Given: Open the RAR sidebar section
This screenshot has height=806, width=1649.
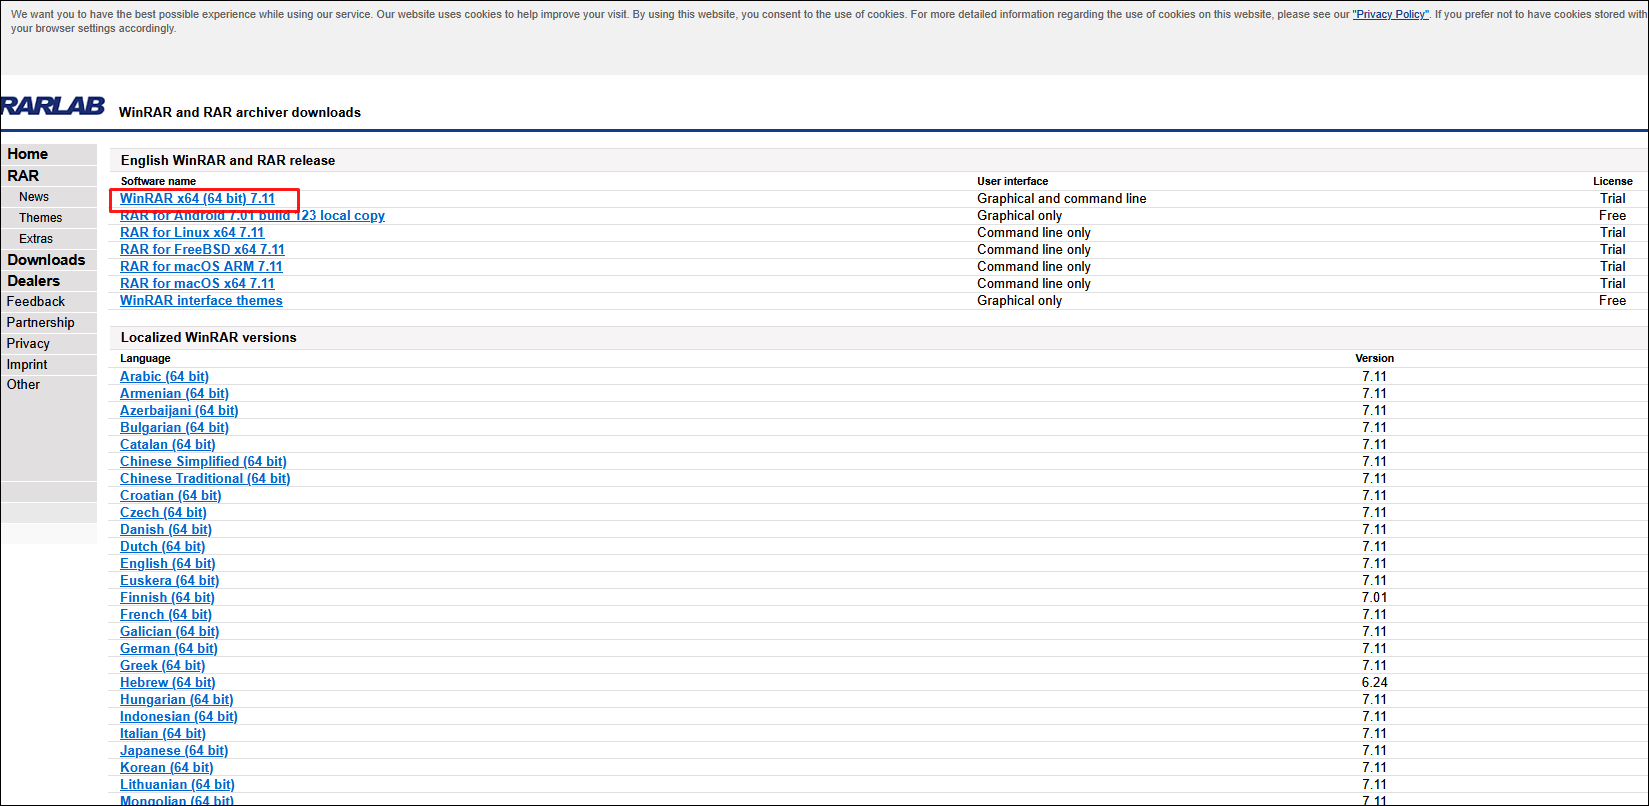Looking at the screenshot, I should coord(23,176).
